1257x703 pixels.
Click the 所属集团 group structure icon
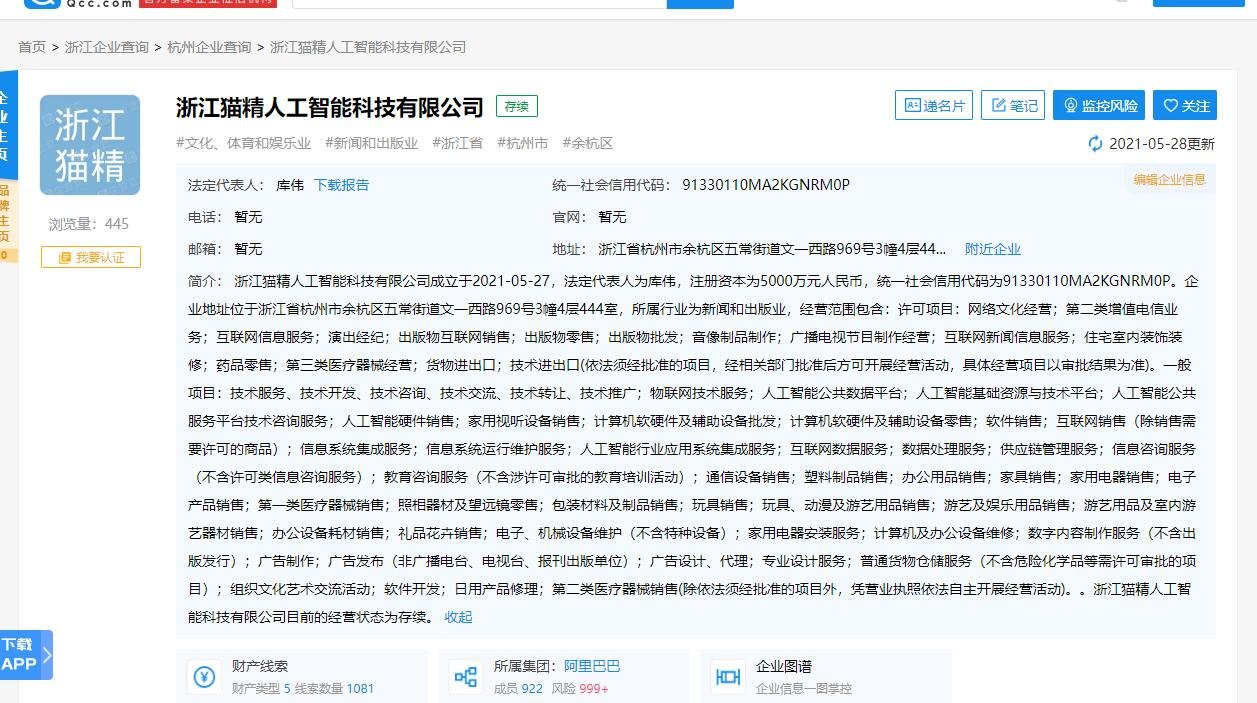point(465,676)
